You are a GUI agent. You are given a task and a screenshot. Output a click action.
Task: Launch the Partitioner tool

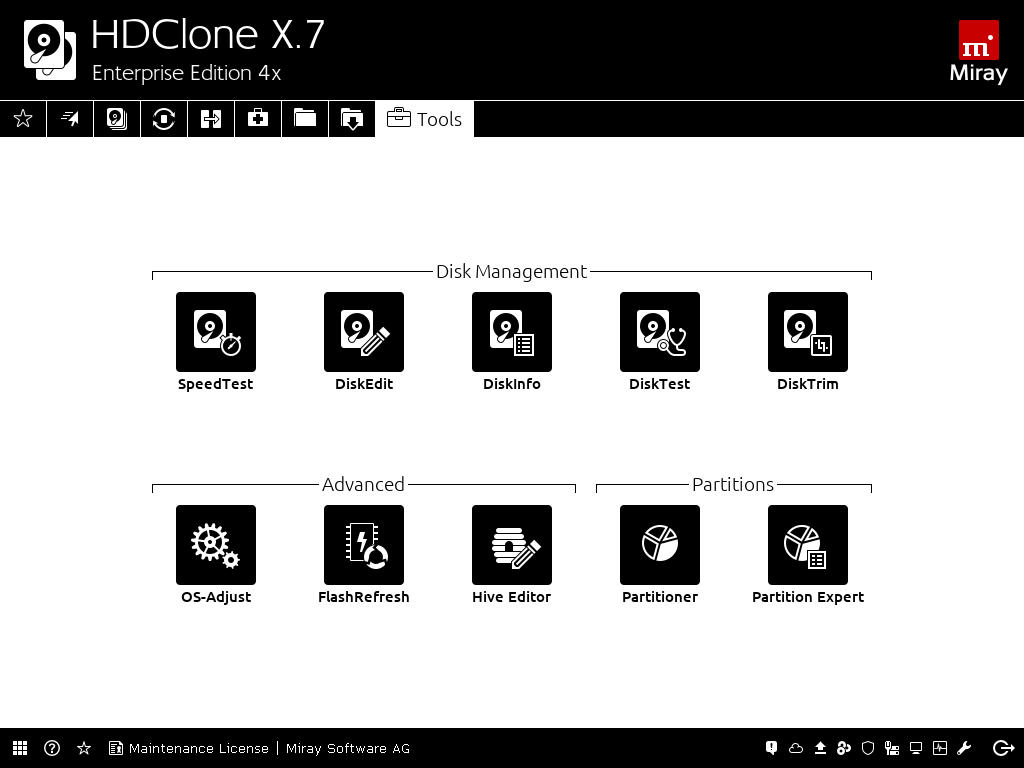click(659, 545)
